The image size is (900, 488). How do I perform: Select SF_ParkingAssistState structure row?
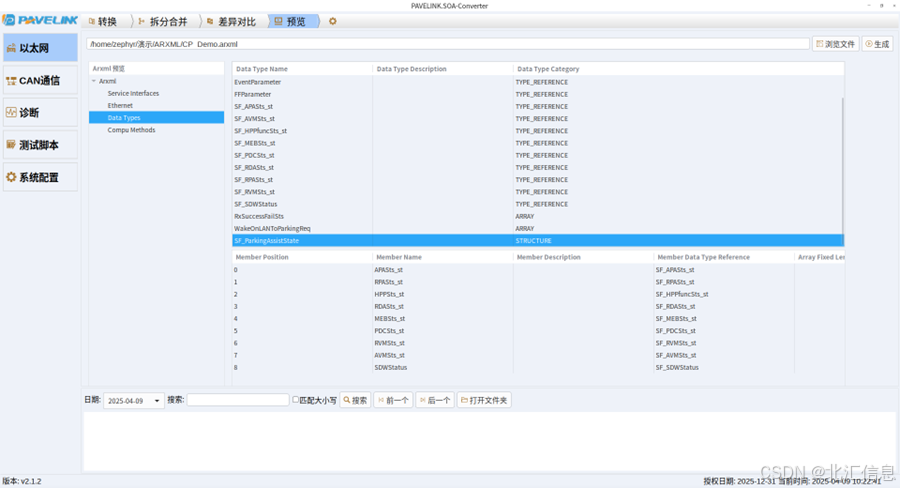click(538, 241)
